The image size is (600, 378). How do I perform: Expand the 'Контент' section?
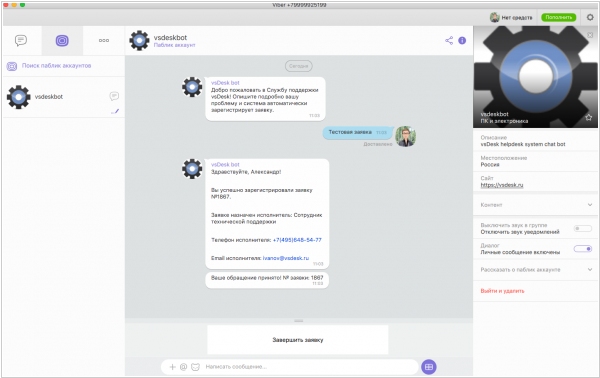coord(535,205)
